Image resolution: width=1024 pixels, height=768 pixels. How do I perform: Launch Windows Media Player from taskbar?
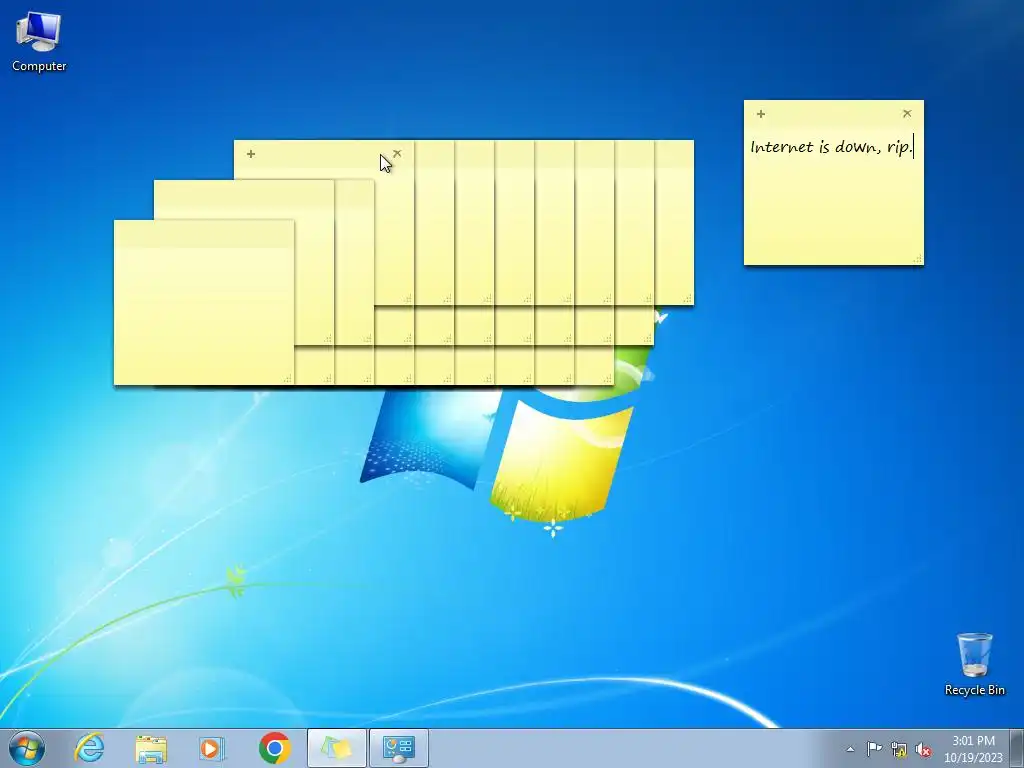click(212, 748)
